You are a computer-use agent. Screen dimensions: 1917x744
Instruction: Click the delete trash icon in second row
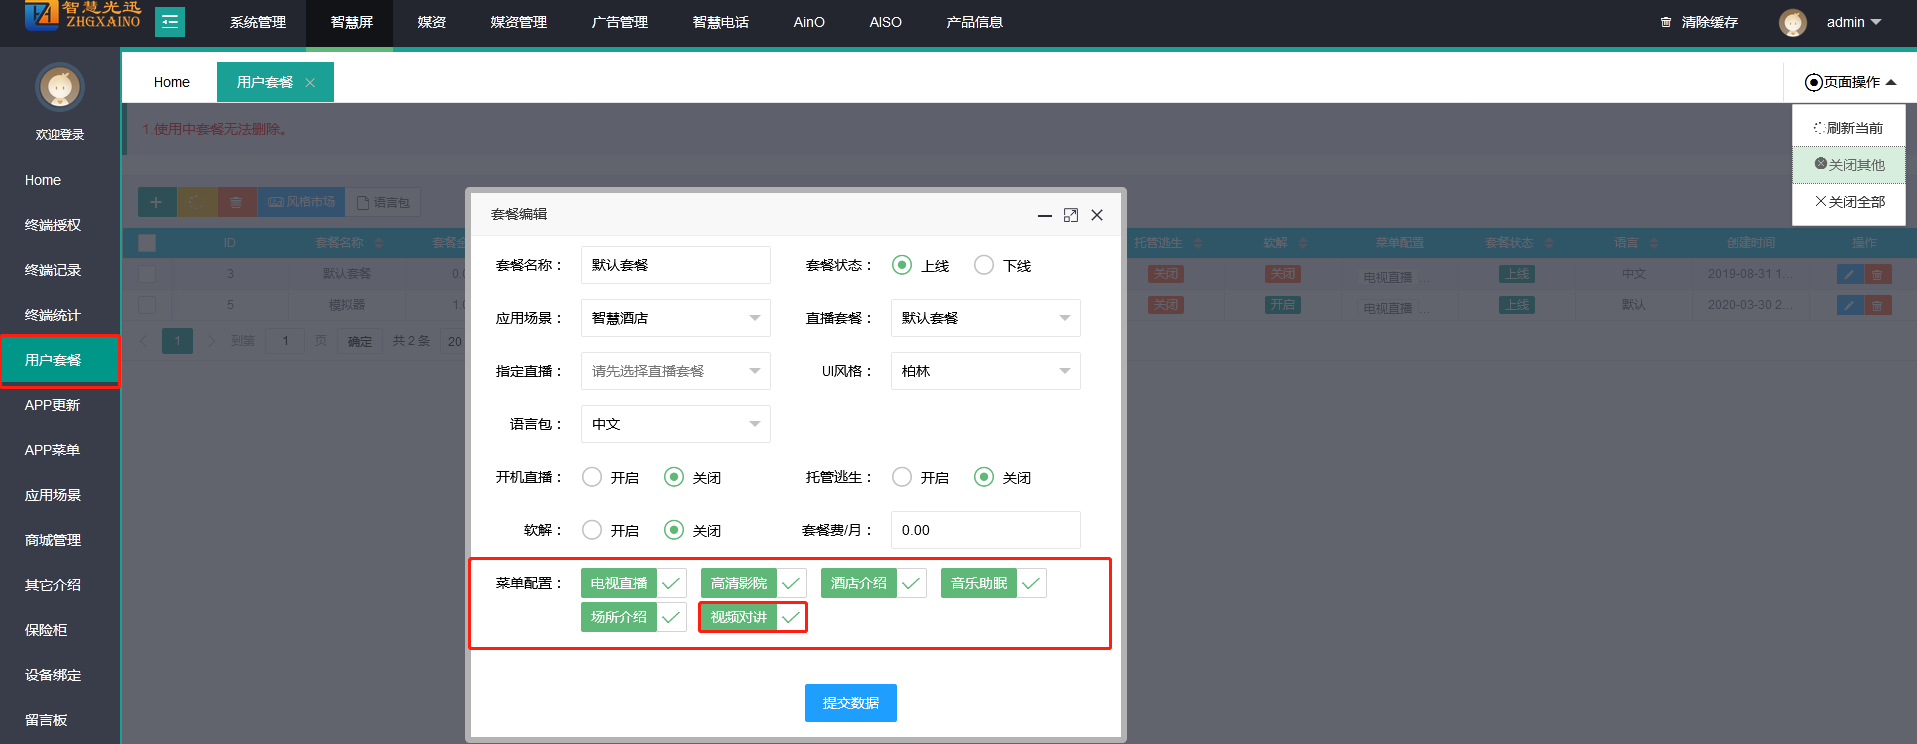1877,305
